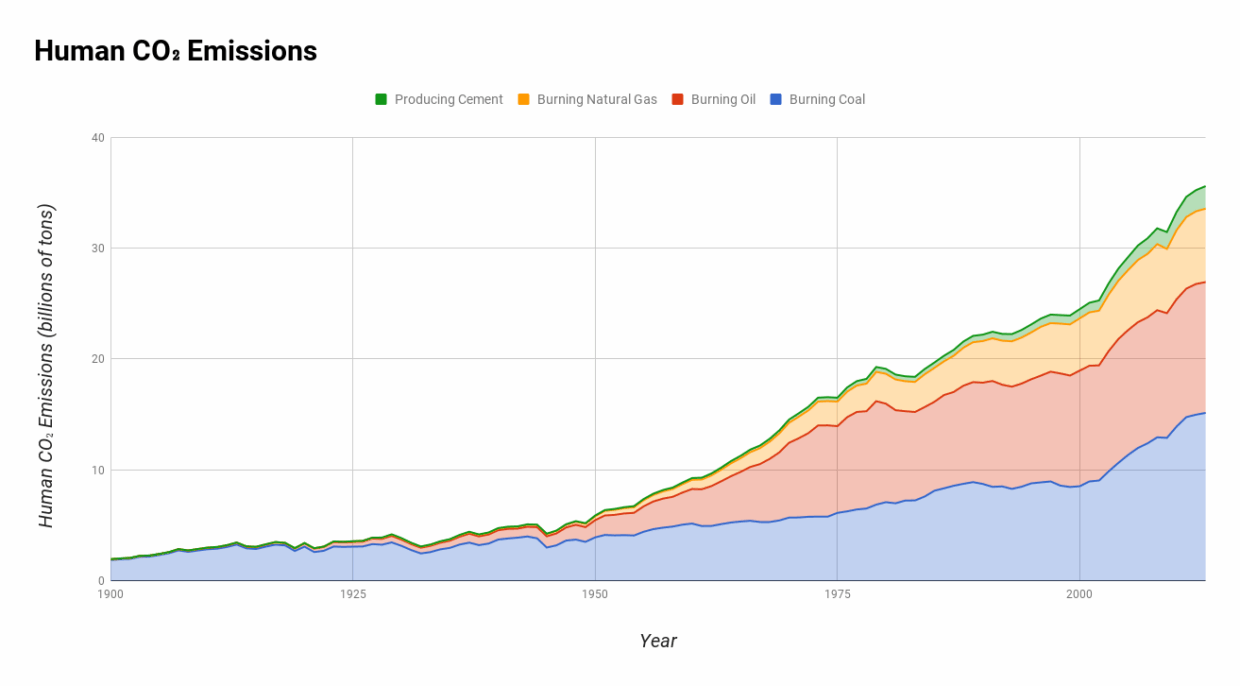Click the green Producing Cement legend swatch
The width and height of the screenshot is (1240, 686).
click(x=381, y=99)
